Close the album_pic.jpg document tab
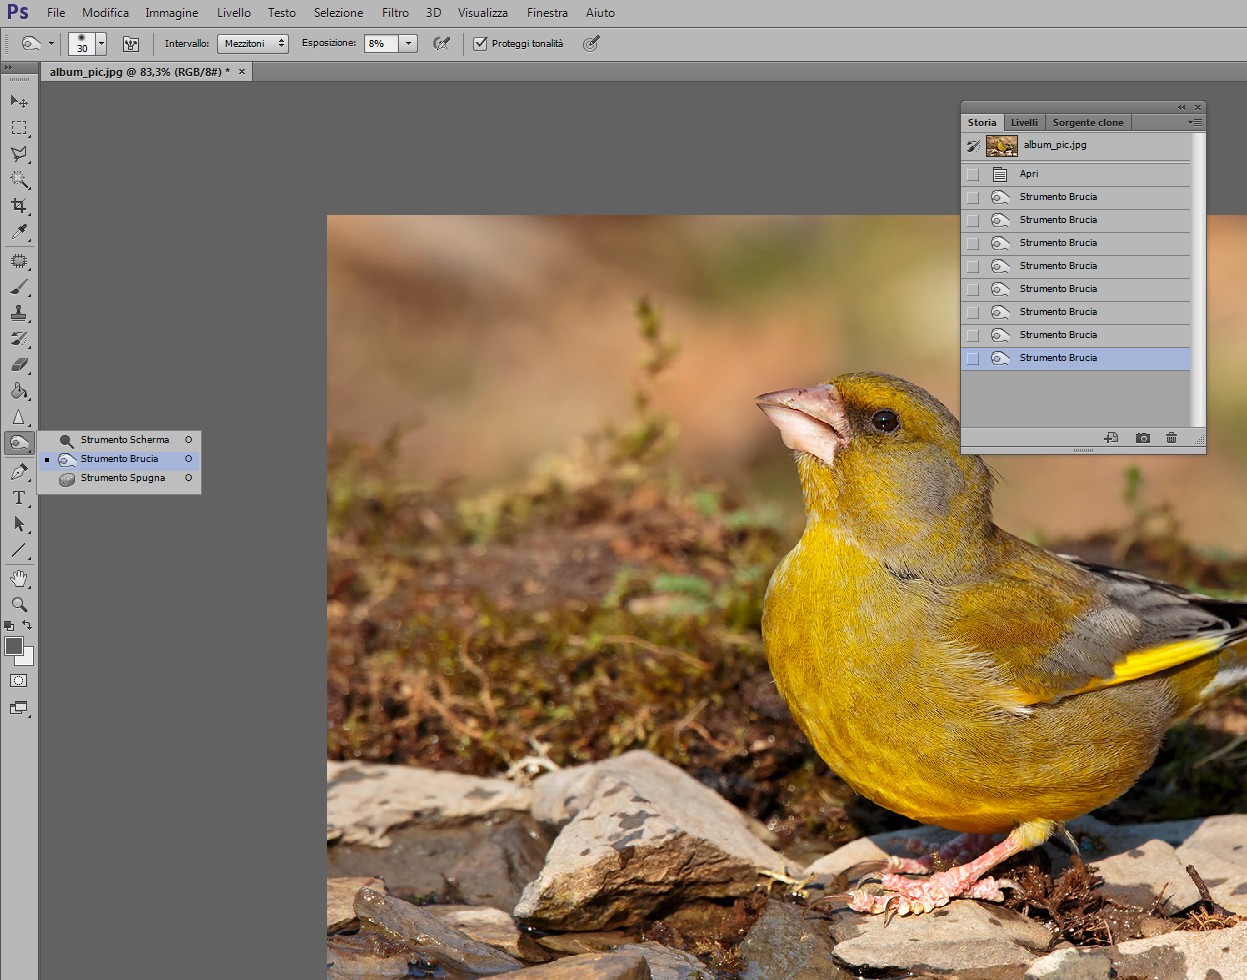The image size is (1247, 980). [241, 72]
